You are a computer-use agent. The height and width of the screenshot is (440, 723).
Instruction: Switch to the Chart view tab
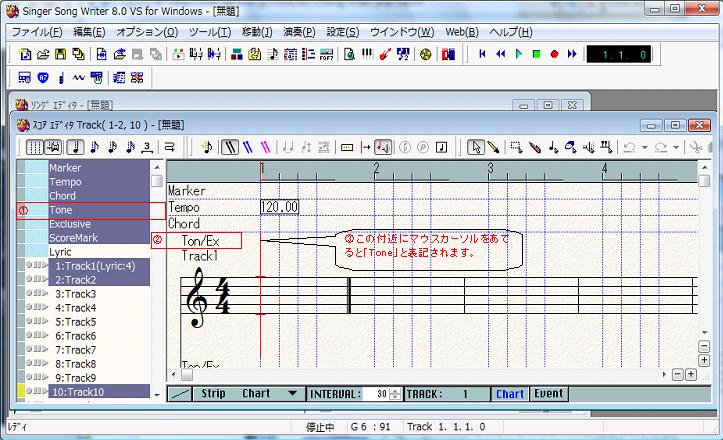[x=510, y=394]
